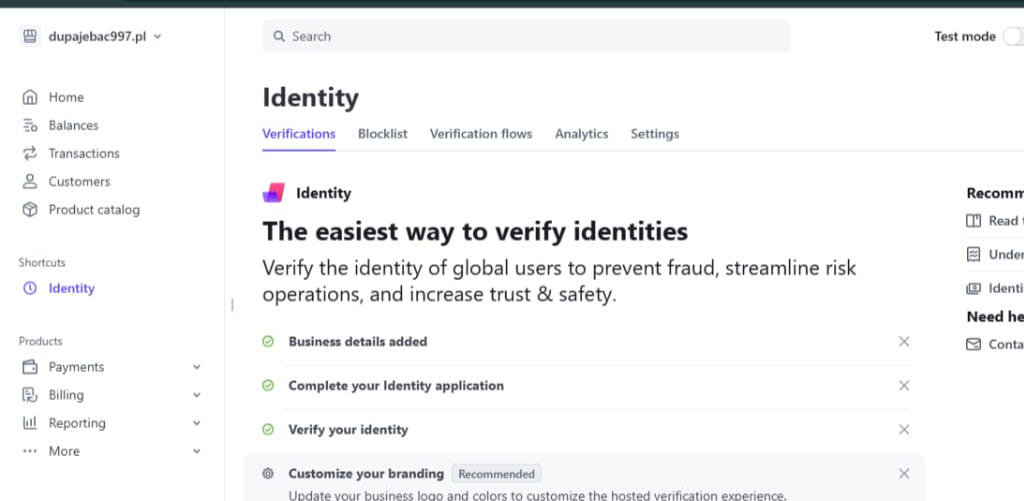Click the icon beside the Identi... link

point(974,288)
